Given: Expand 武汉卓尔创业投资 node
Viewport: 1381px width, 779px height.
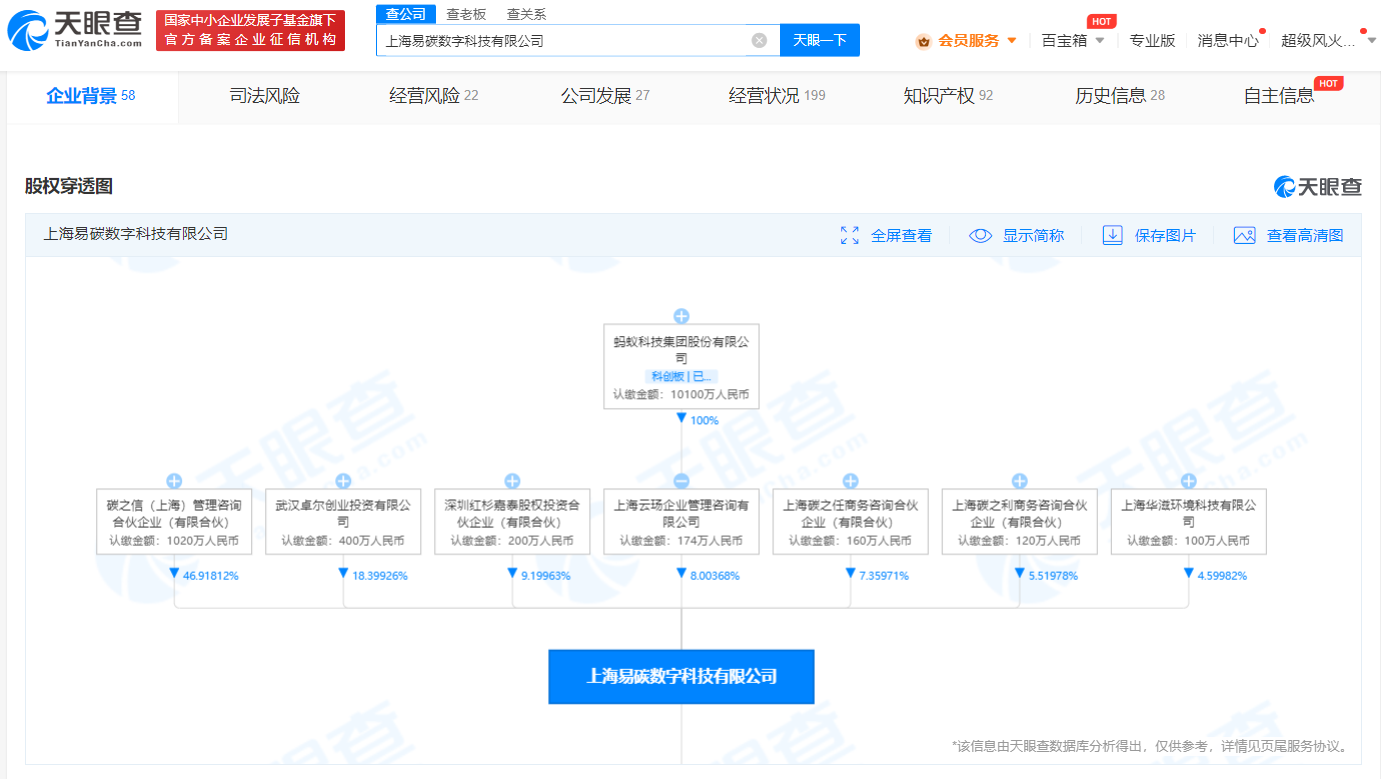Looking at the screenshot, I should (343, 481).
